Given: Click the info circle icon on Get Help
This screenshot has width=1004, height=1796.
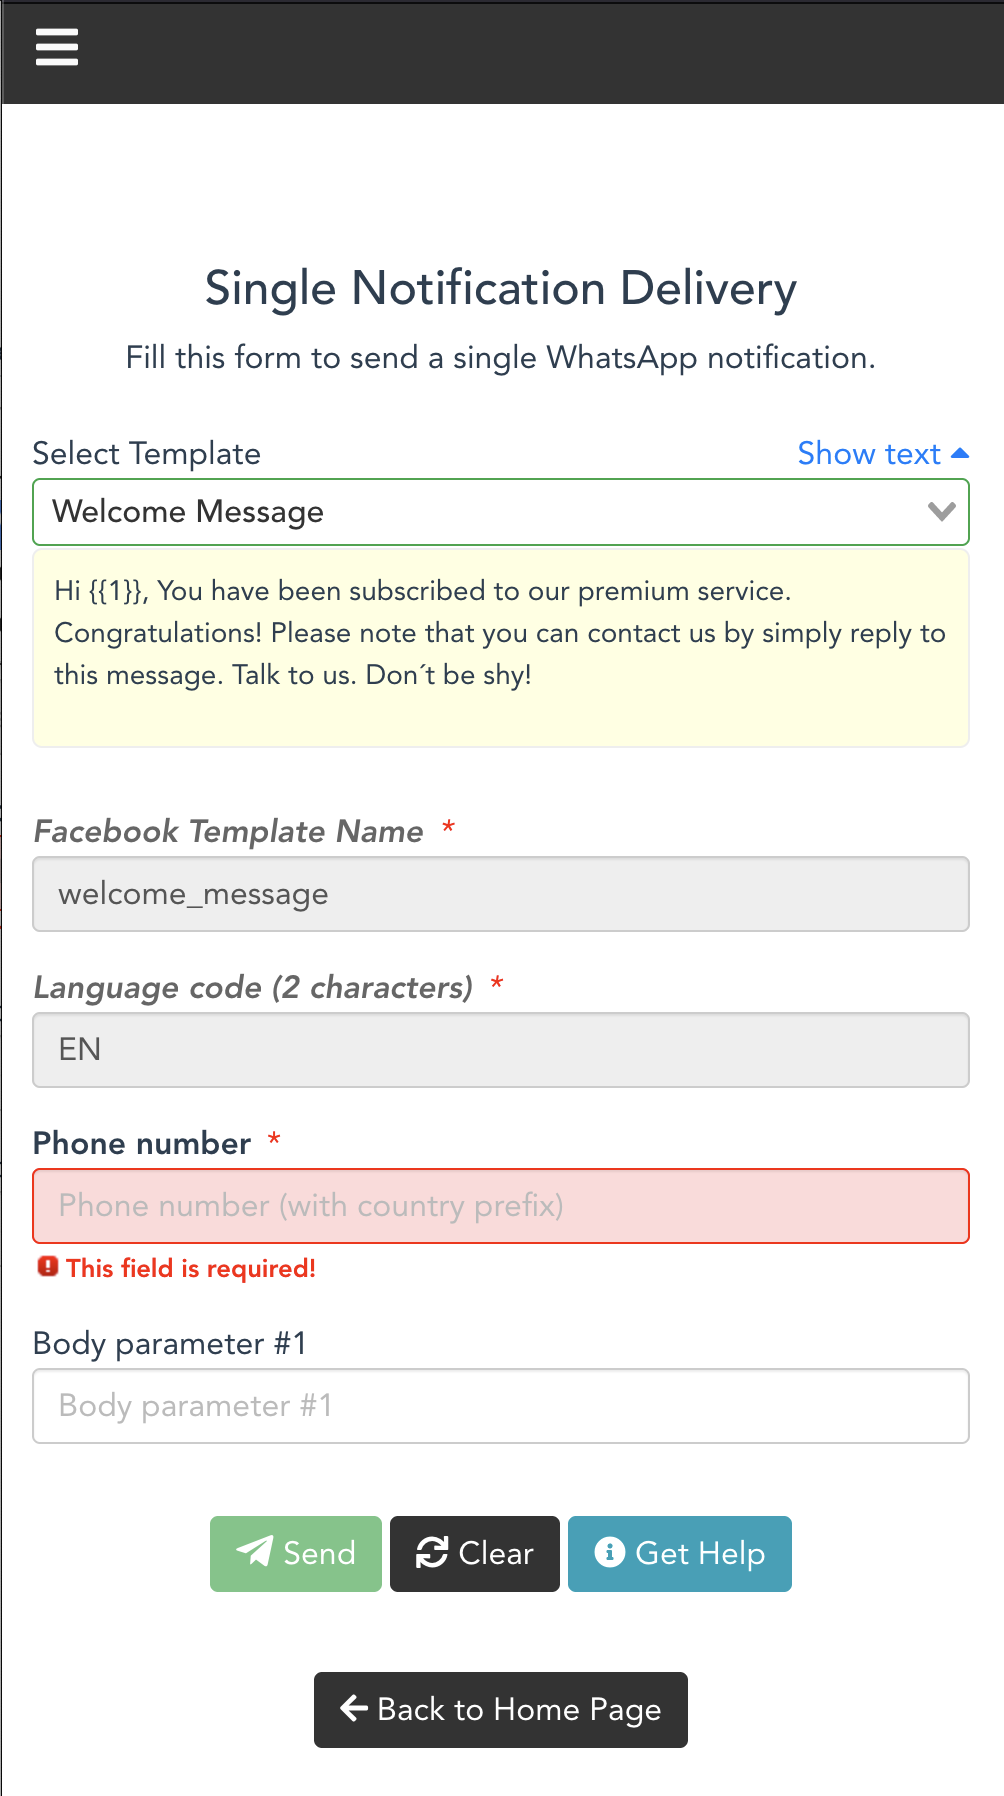Looking at the screenshot, I should [x=609, y=1552].
